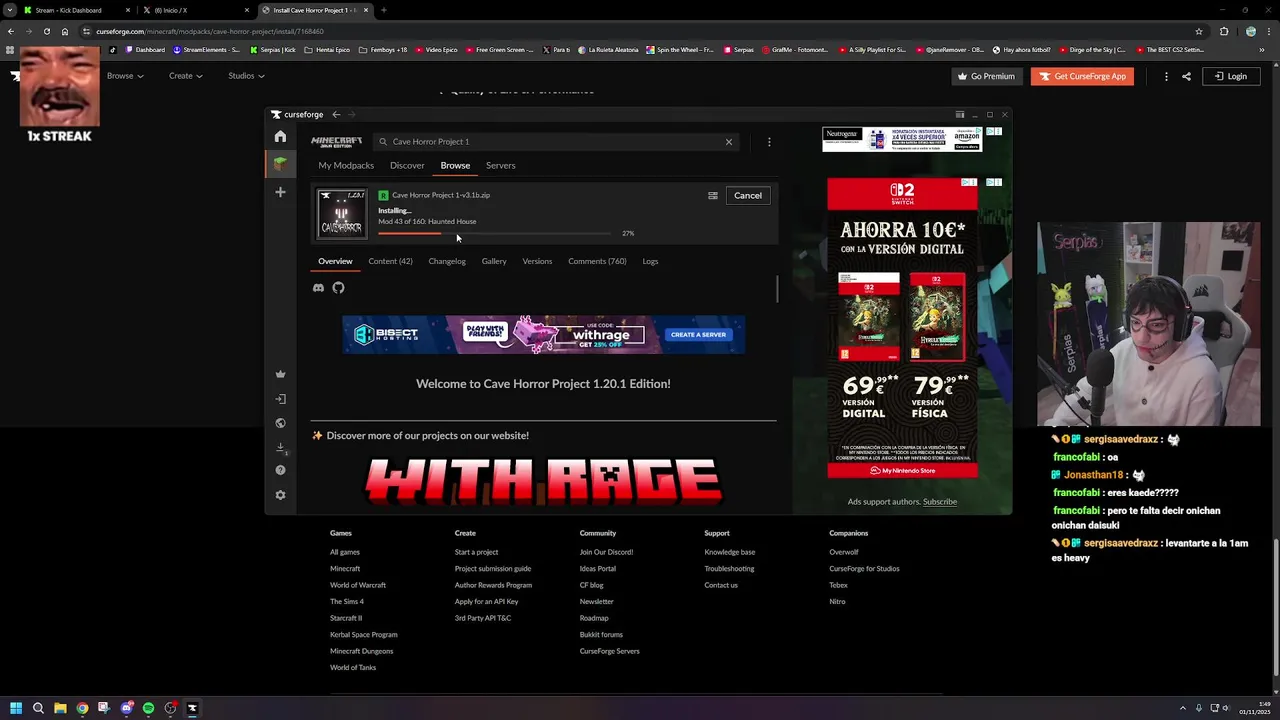Open Chrome from the taskbar

(82, 708)
